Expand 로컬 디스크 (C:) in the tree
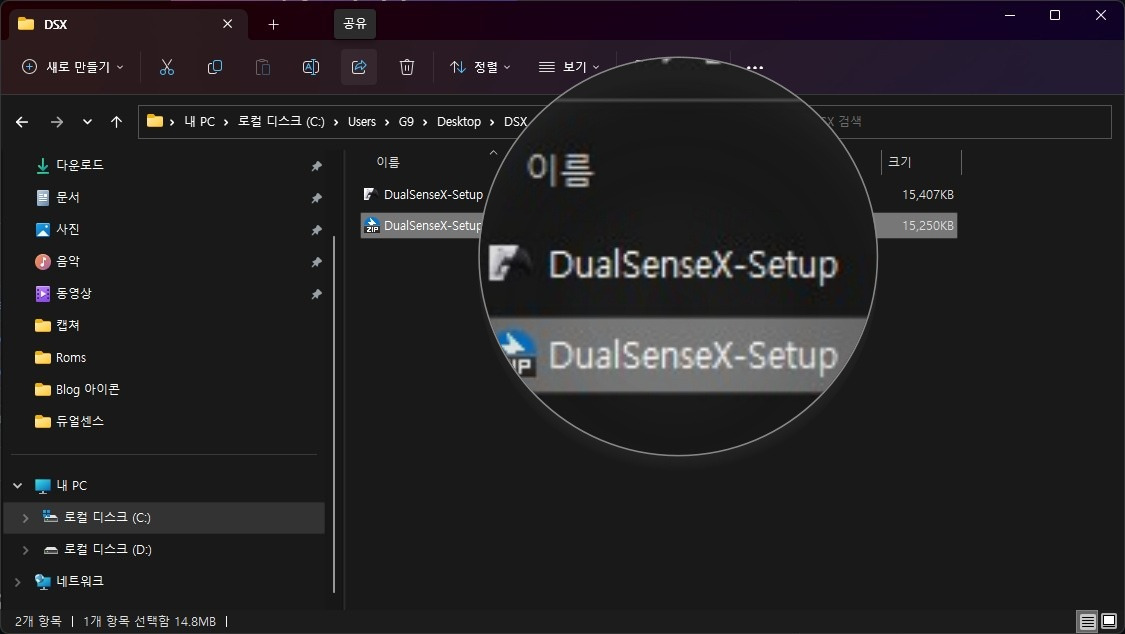The width and height of the screenshot is (1125, 634). 24,517
